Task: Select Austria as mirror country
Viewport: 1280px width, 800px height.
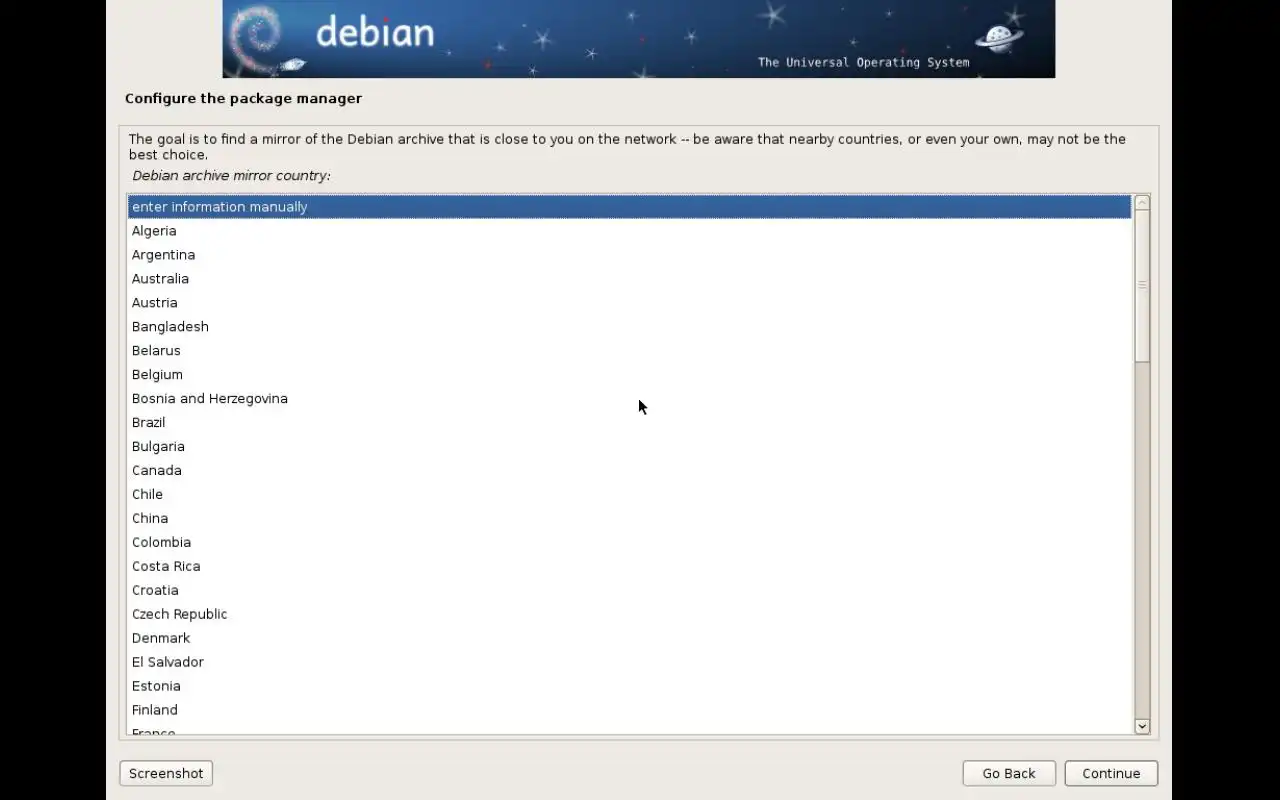Action: coord(629,303)
